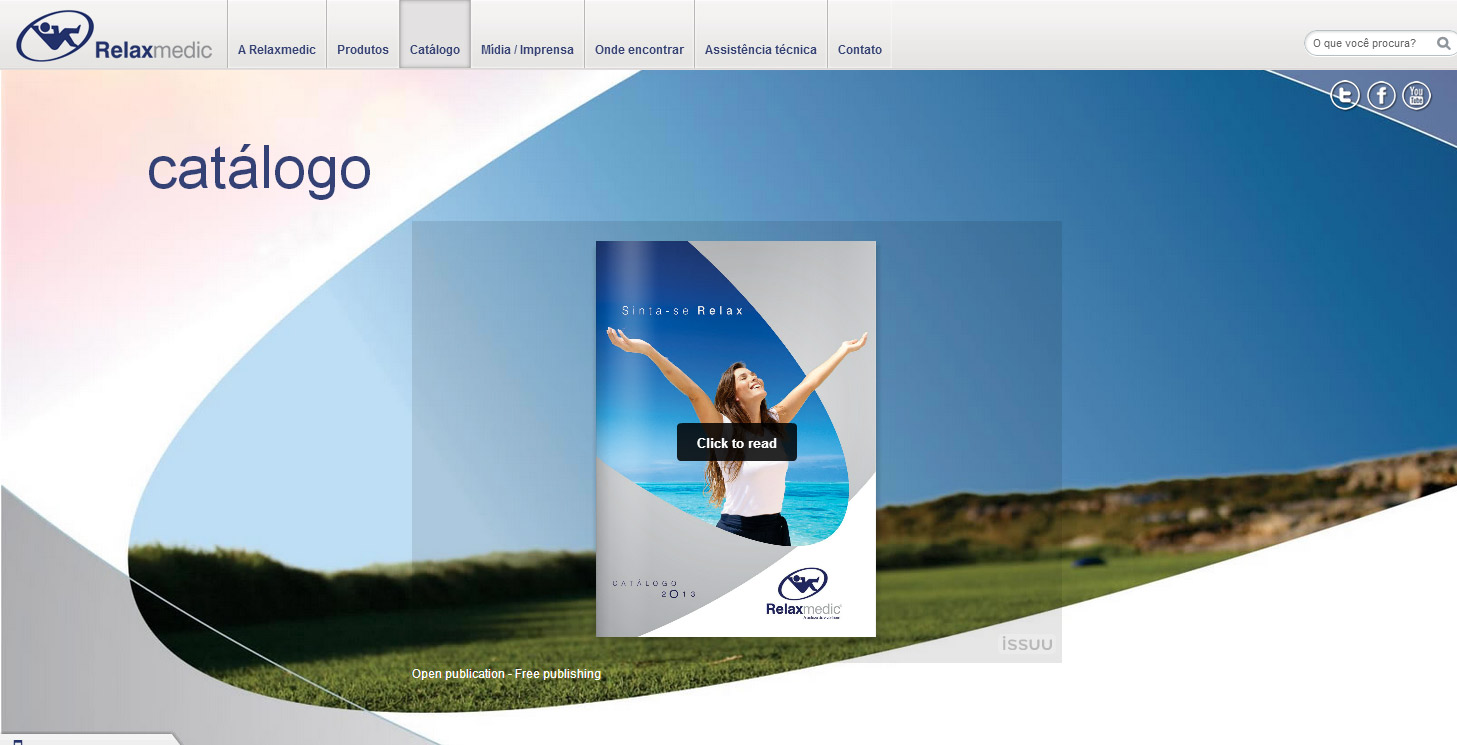Viewport: 1457px width, 745px height.
Task: Follow the Open publication link
Action: [458, 674]
